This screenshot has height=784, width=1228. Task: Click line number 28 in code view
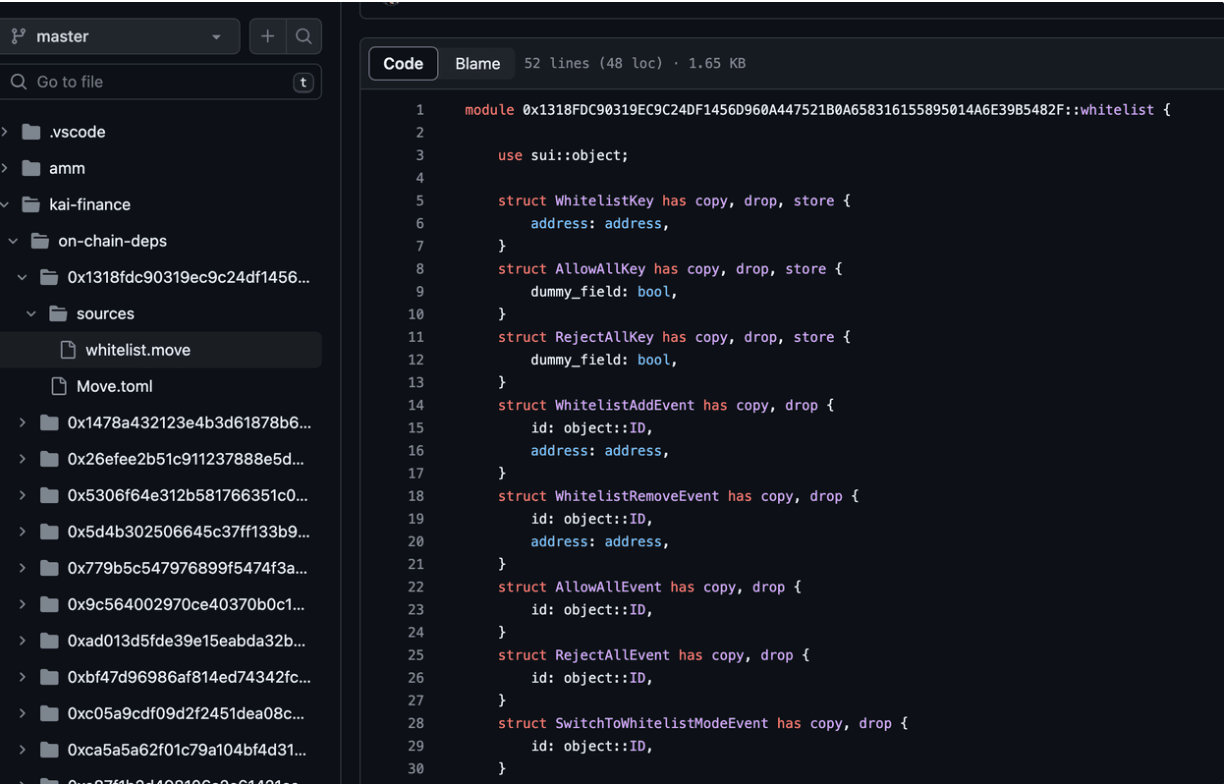click(416, 723)
